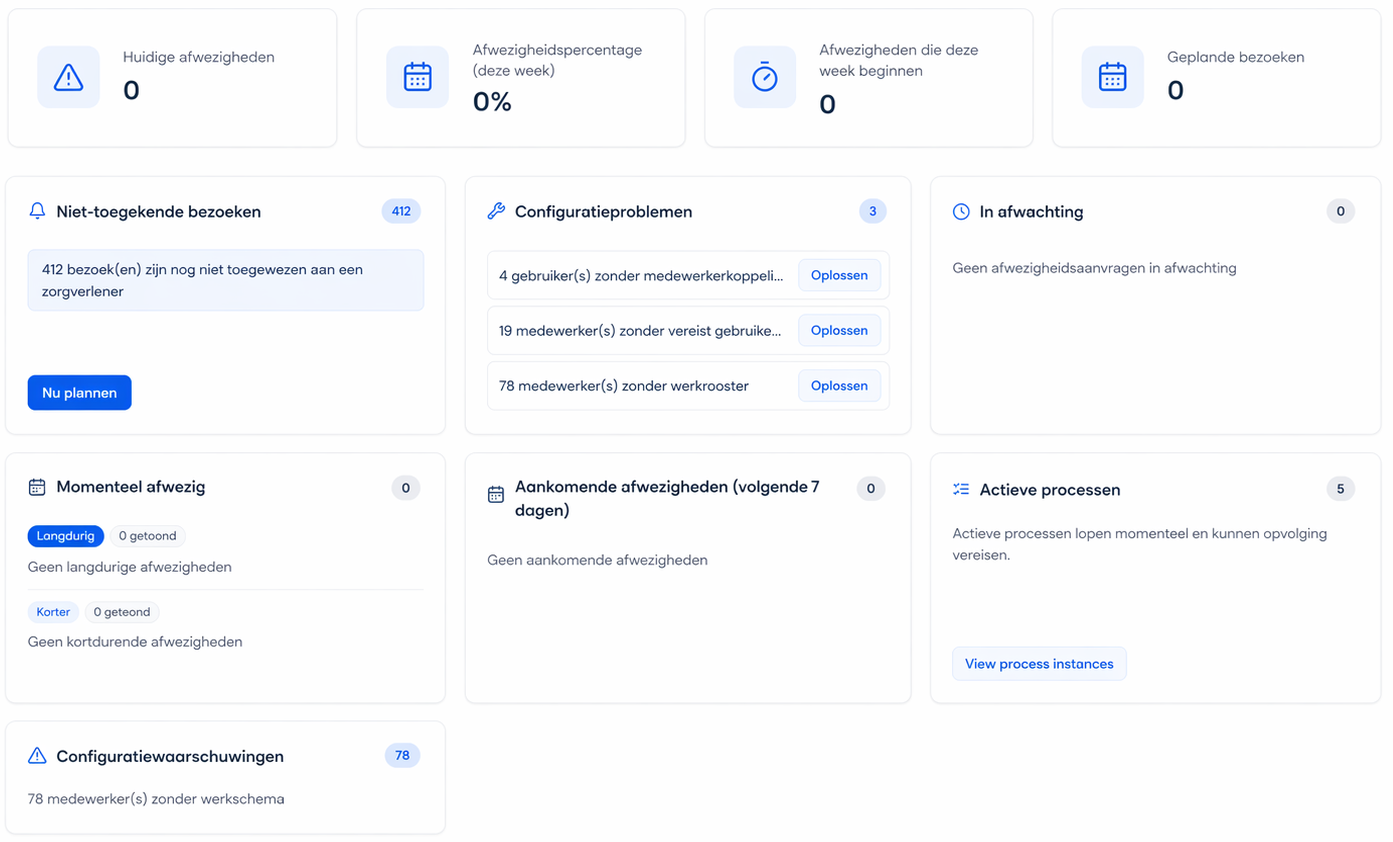Click the bell icon on Niet-toegekende bezoeken panel
1393x842 pixels.
tap(36, 211)
